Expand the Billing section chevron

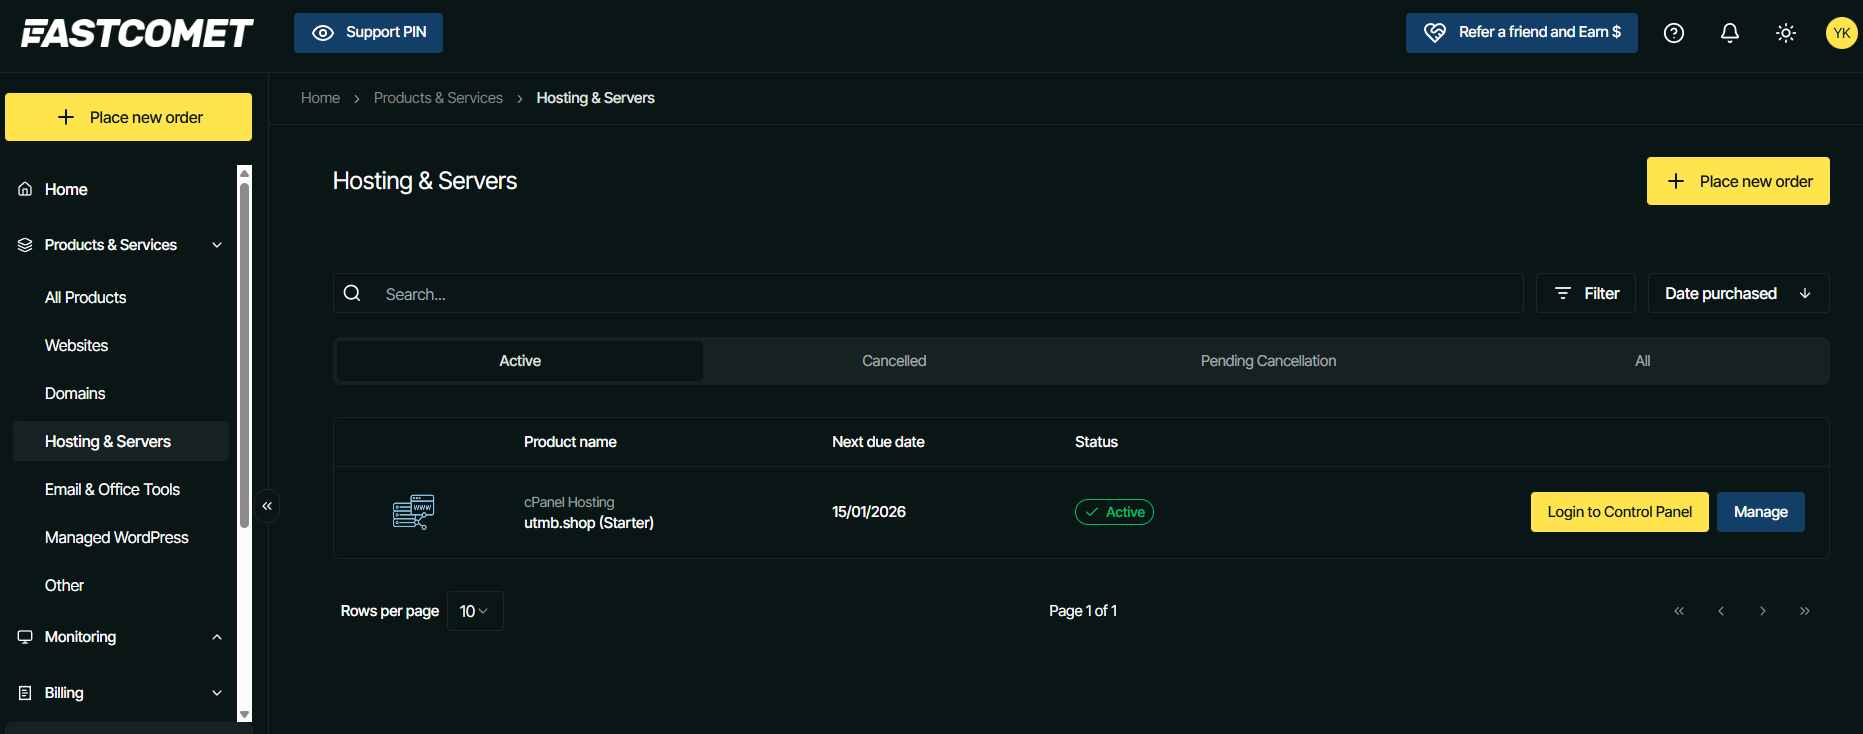coord(217,693)
